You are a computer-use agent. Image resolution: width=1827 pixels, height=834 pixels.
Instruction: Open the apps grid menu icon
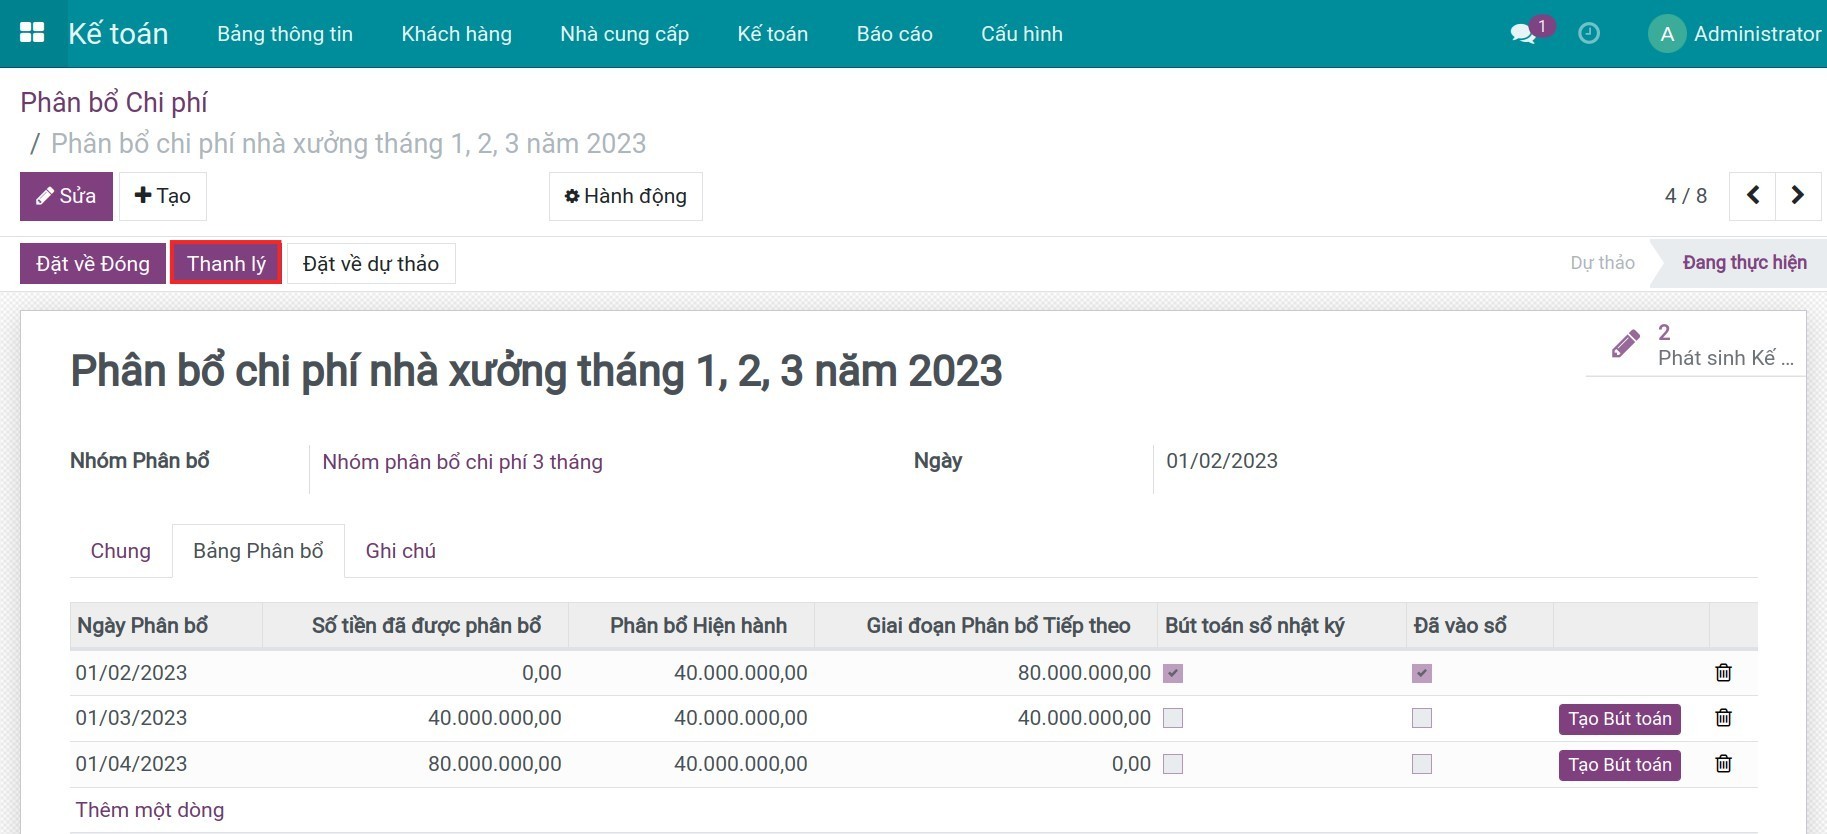tap(32, 33)
